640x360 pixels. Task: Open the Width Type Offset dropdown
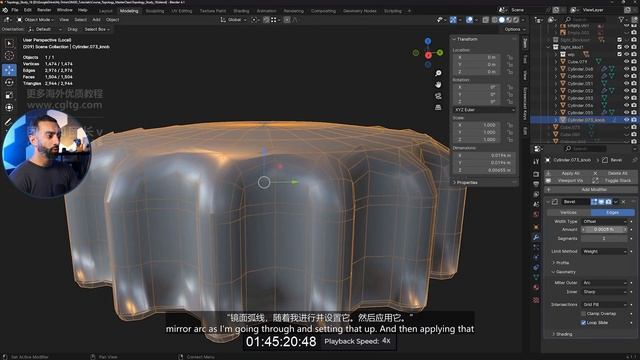coord(604,221)
